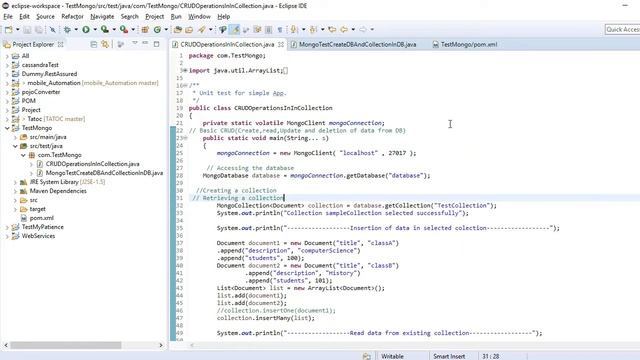This screenshot has height=360, width=640.
Task: Collapse the TestMongo project
Action: click(7, 128)
